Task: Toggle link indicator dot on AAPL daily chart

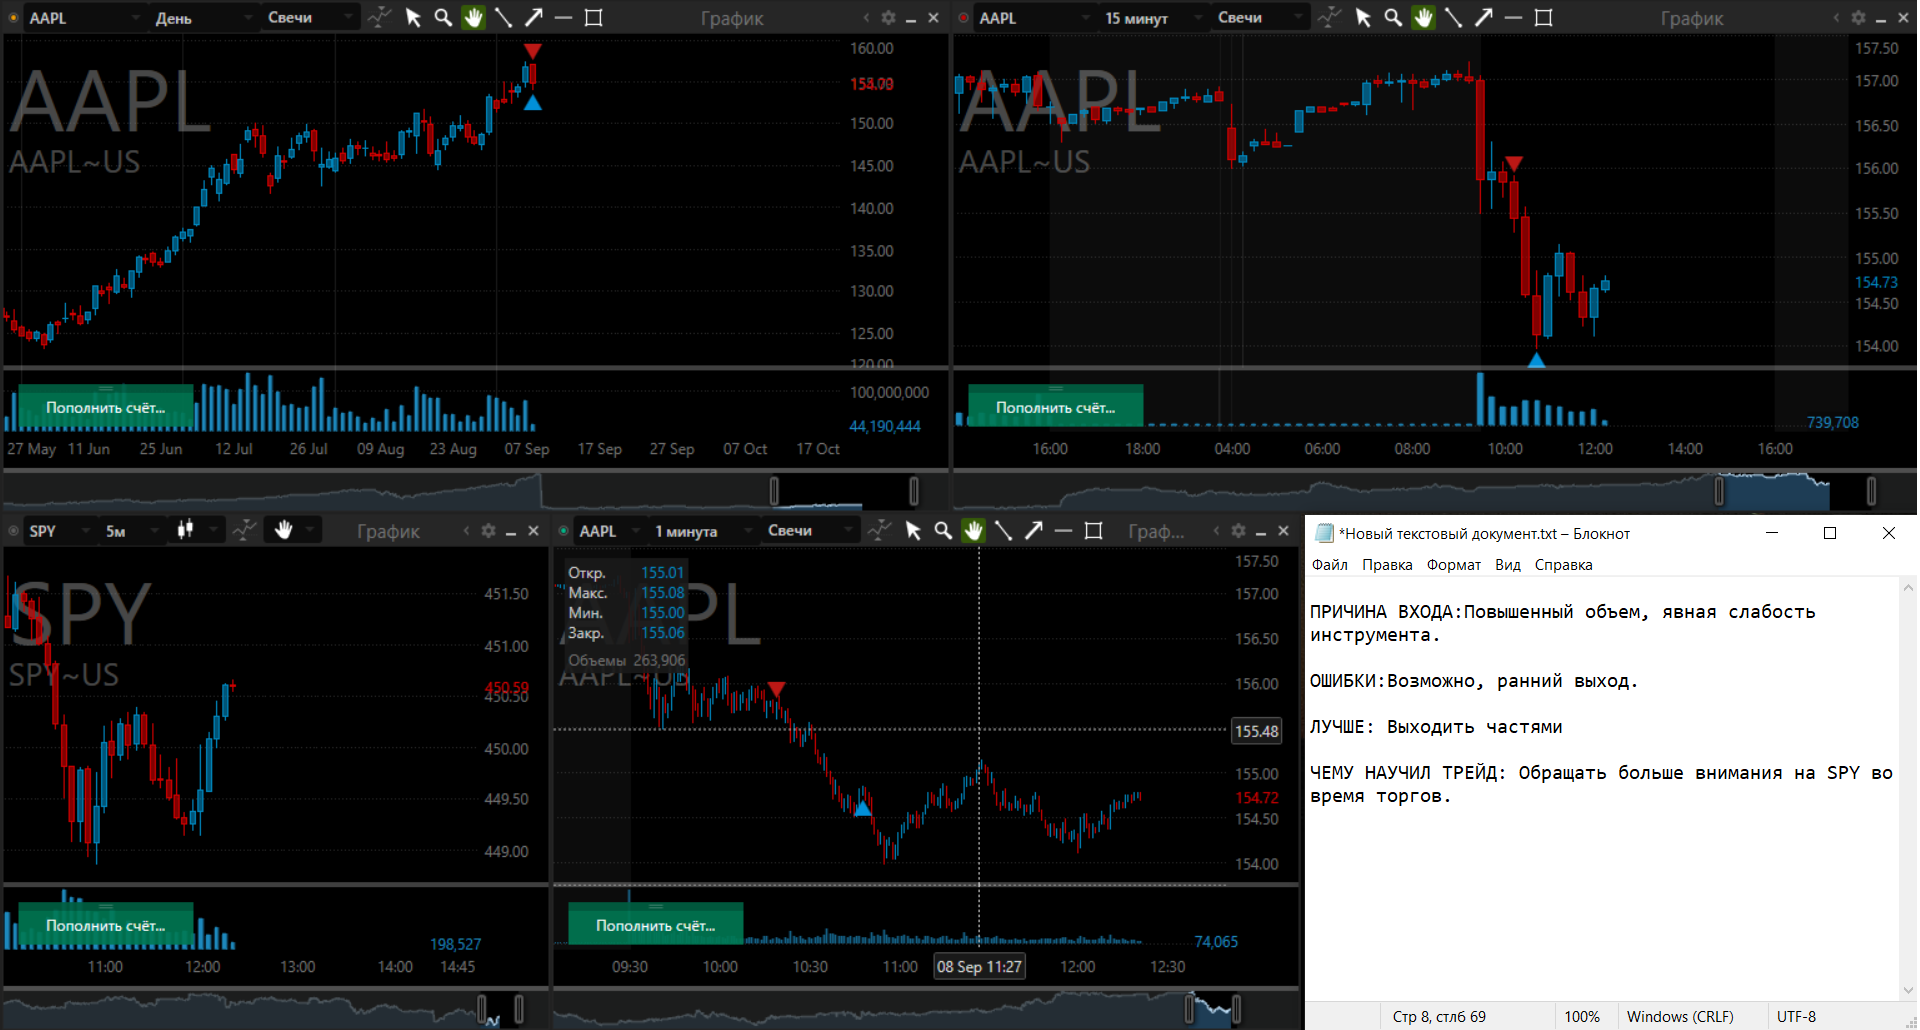Action: [13, 18]
